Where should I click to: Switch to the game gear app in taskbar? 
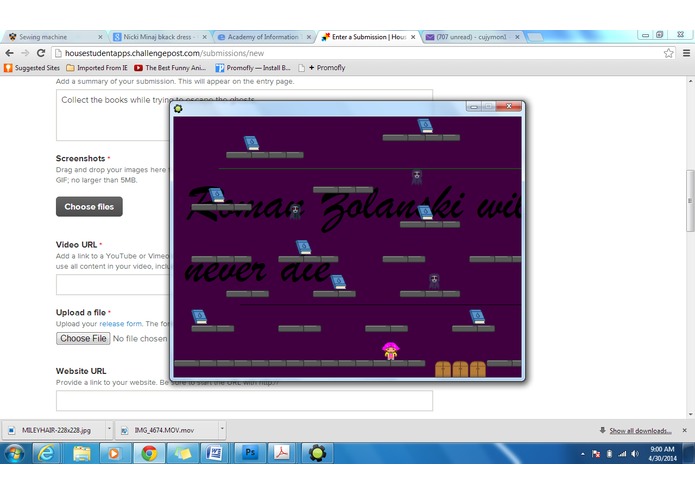317,453
